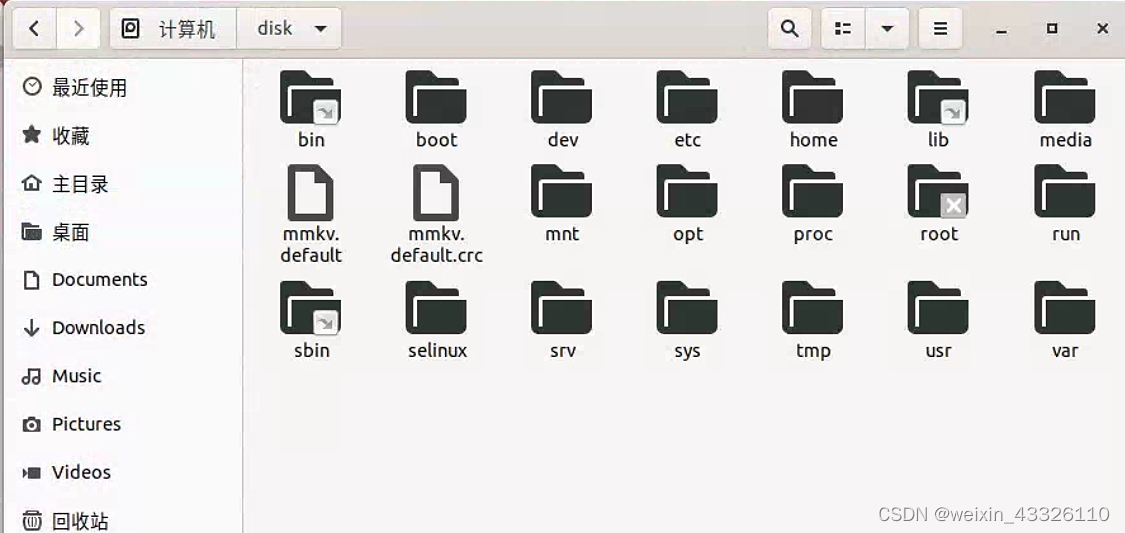Image resolution: width=1125 pixels, height=533 pixels.
Task: Select the 计算机 path segment
Action: tap(173, 29)
